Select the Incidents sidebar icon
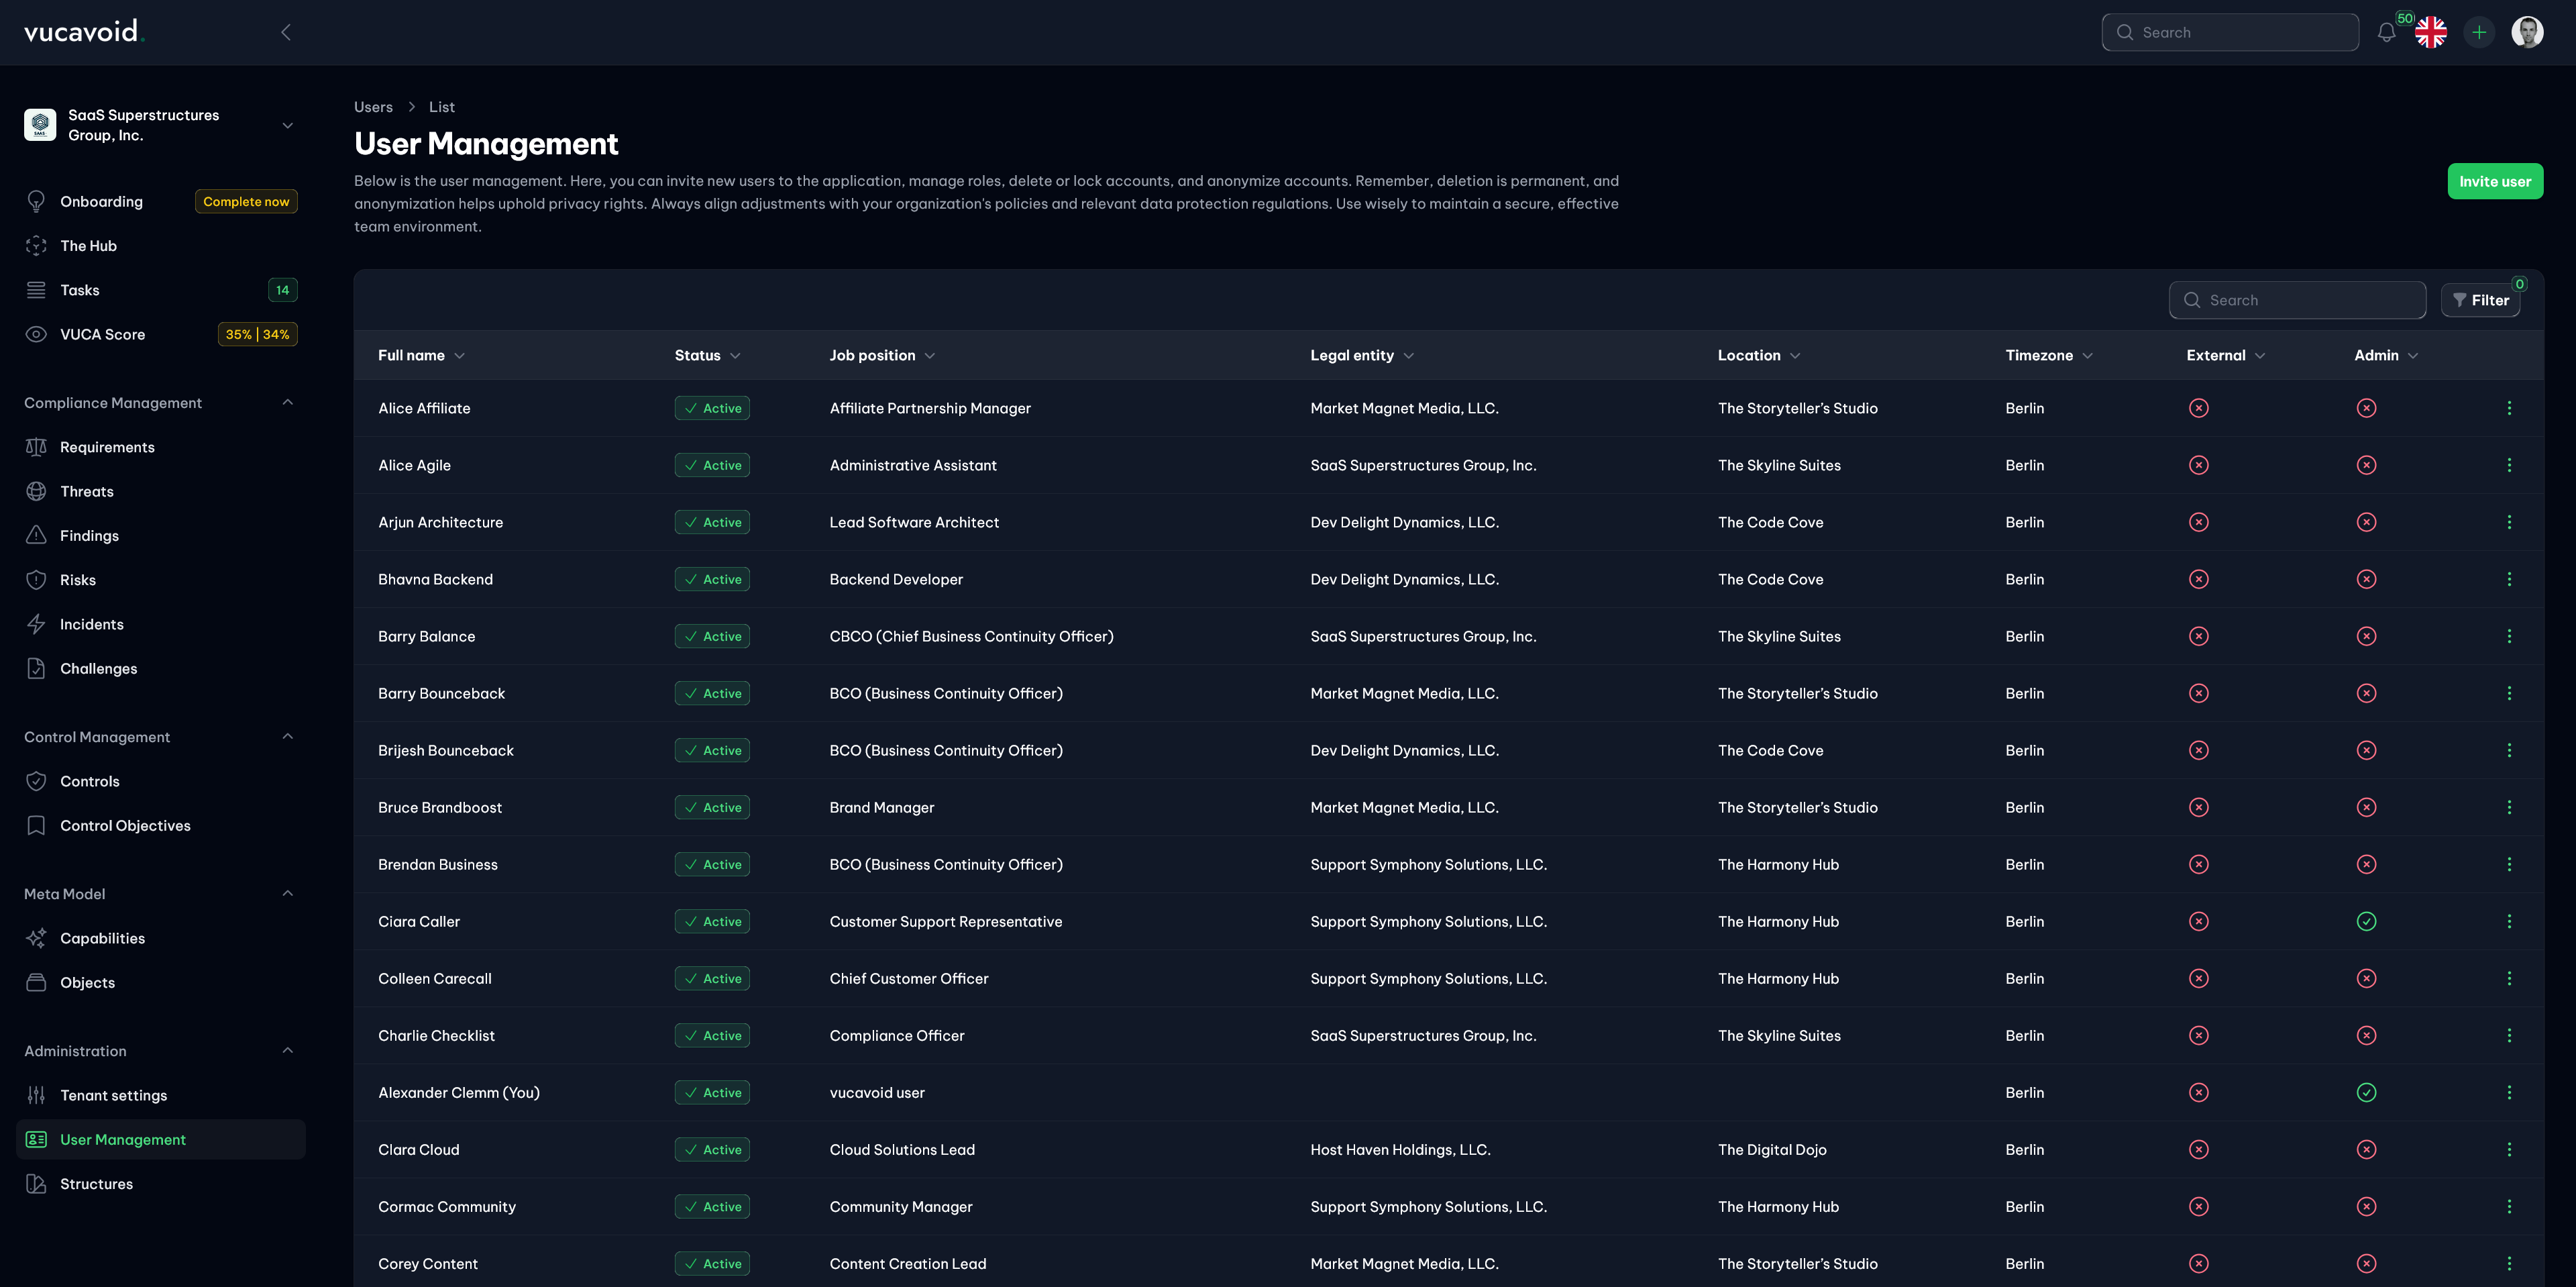2576x1287 pixels. point(36,623)
